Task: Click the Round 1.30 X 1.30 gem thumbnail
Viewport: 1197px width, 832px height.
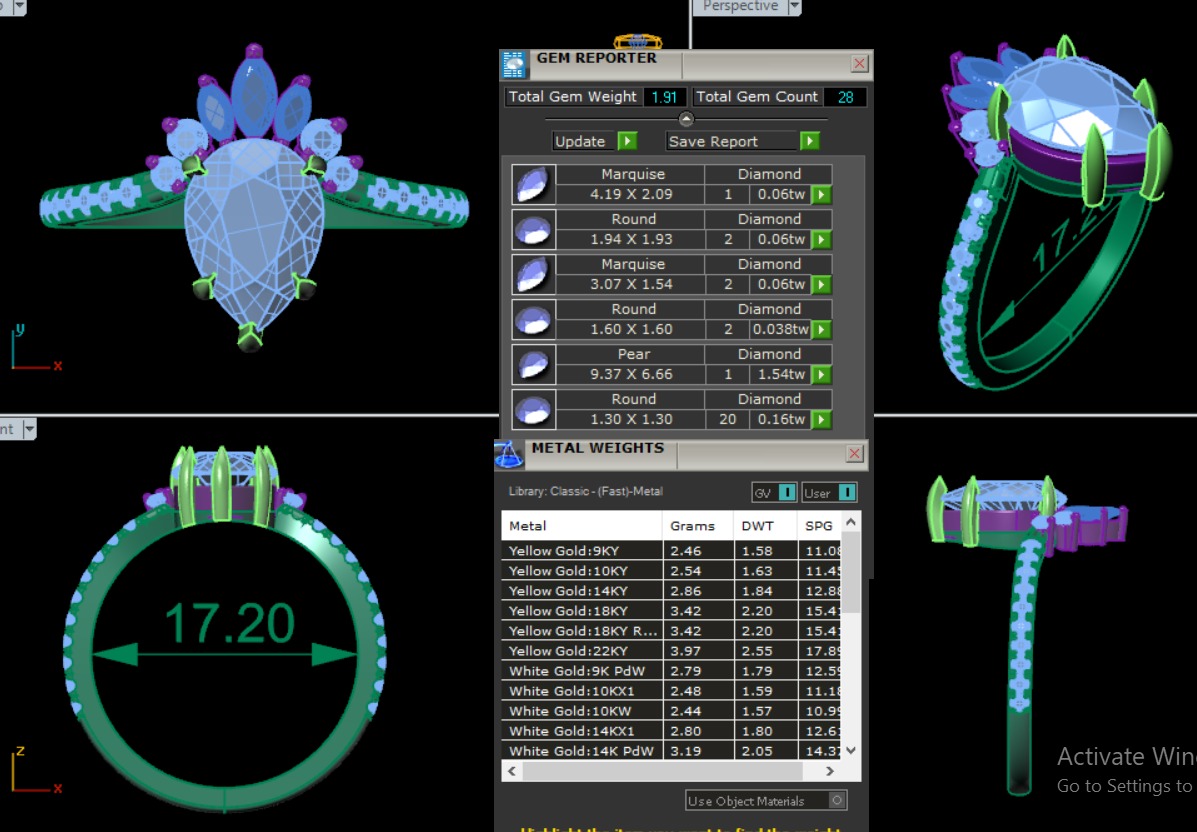Action: click(x=533, y=410)
